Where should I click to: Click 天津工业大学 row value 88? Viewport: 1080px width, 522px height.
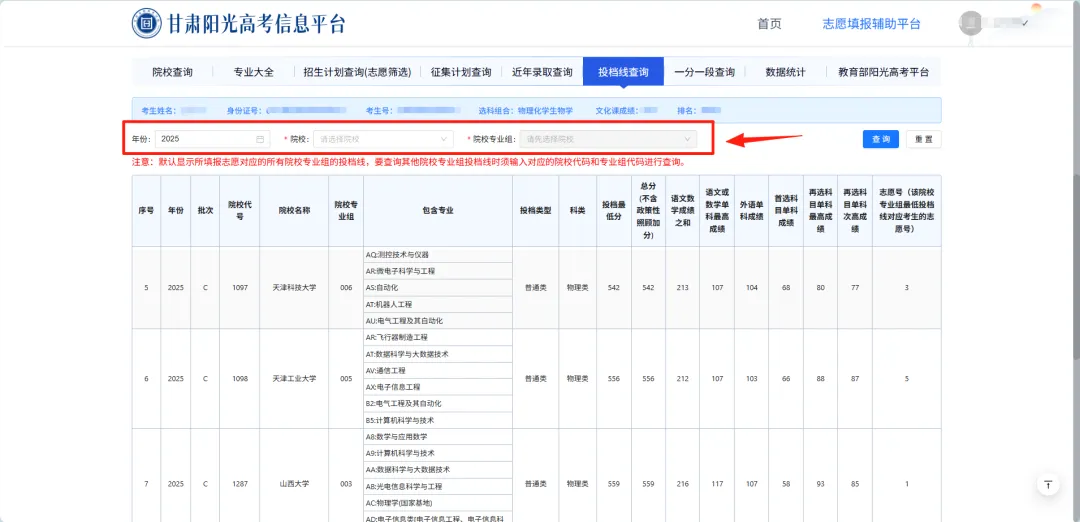(820, 379)
